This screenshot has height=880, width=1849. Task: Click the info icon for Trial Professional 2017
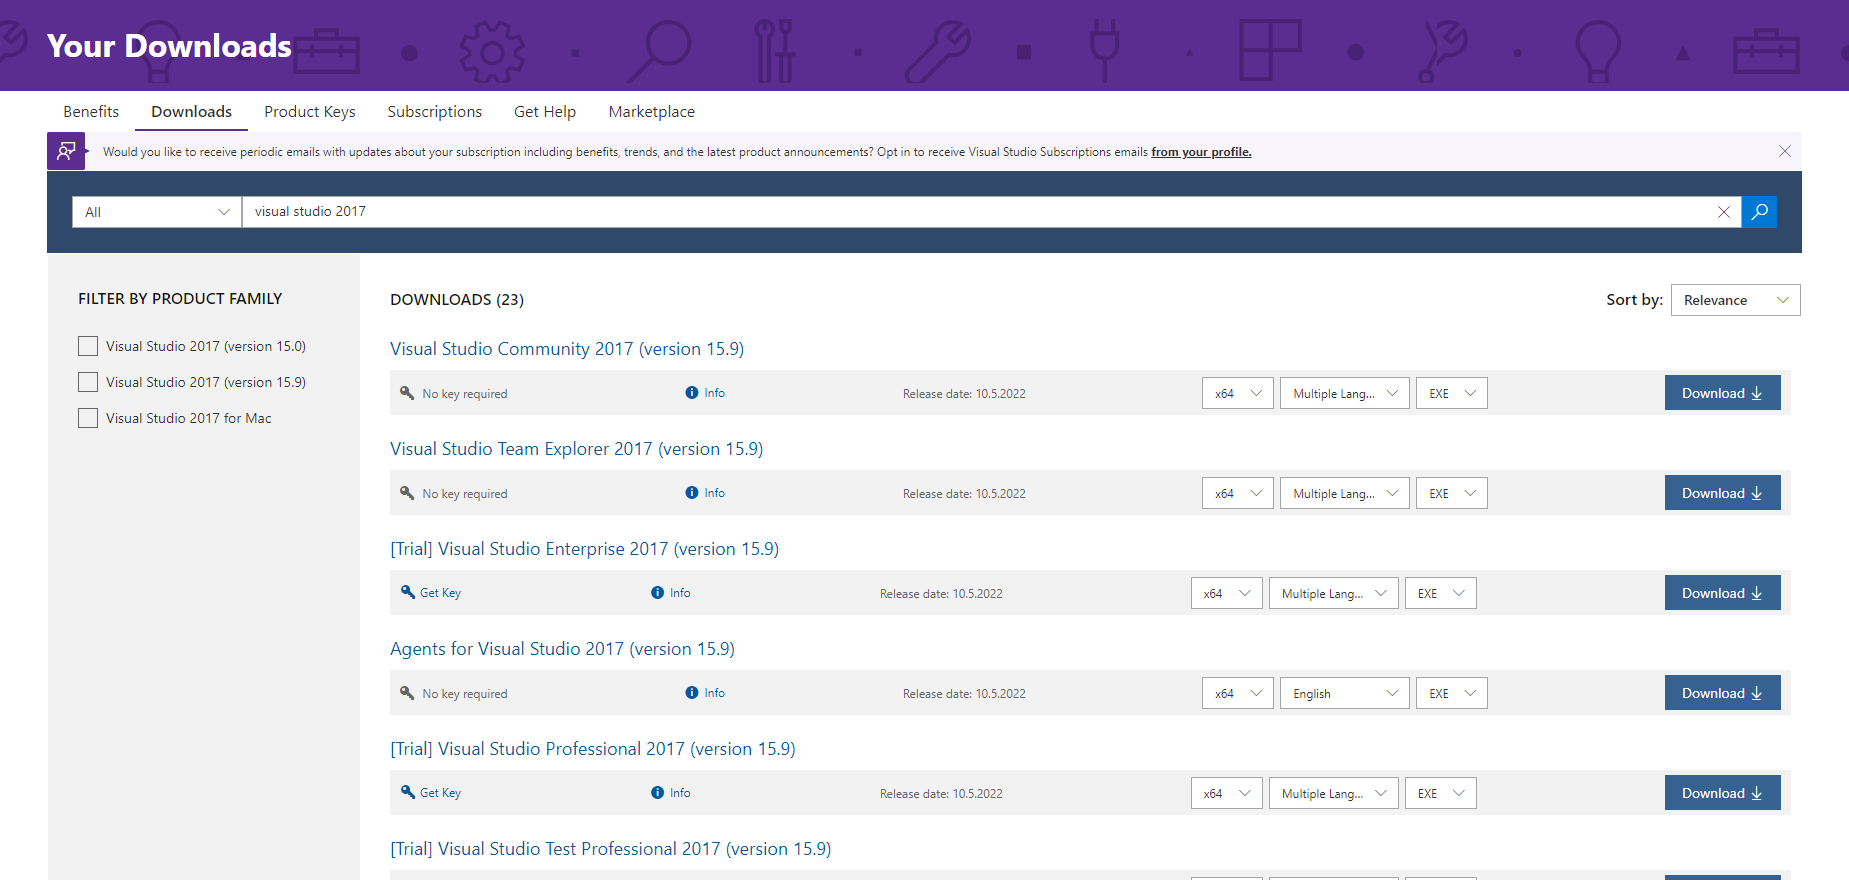tap(657, 793)
